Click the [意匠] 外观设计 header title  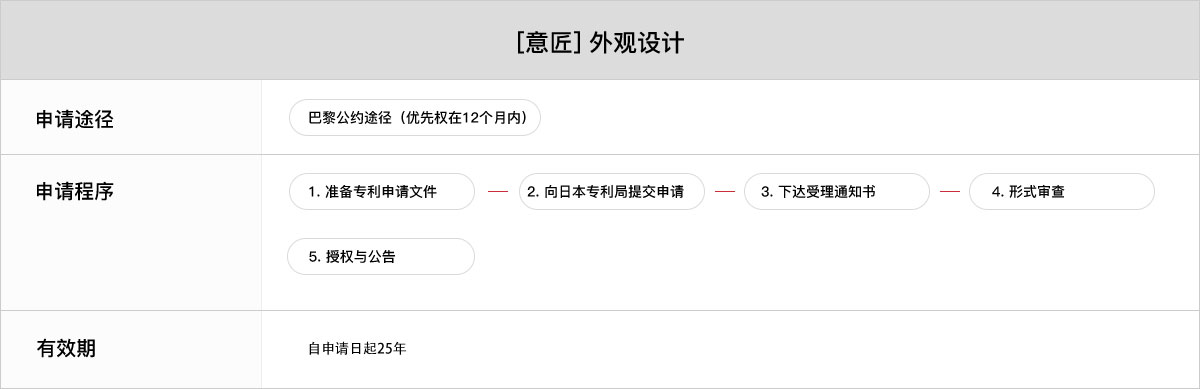tap(600, 43)
